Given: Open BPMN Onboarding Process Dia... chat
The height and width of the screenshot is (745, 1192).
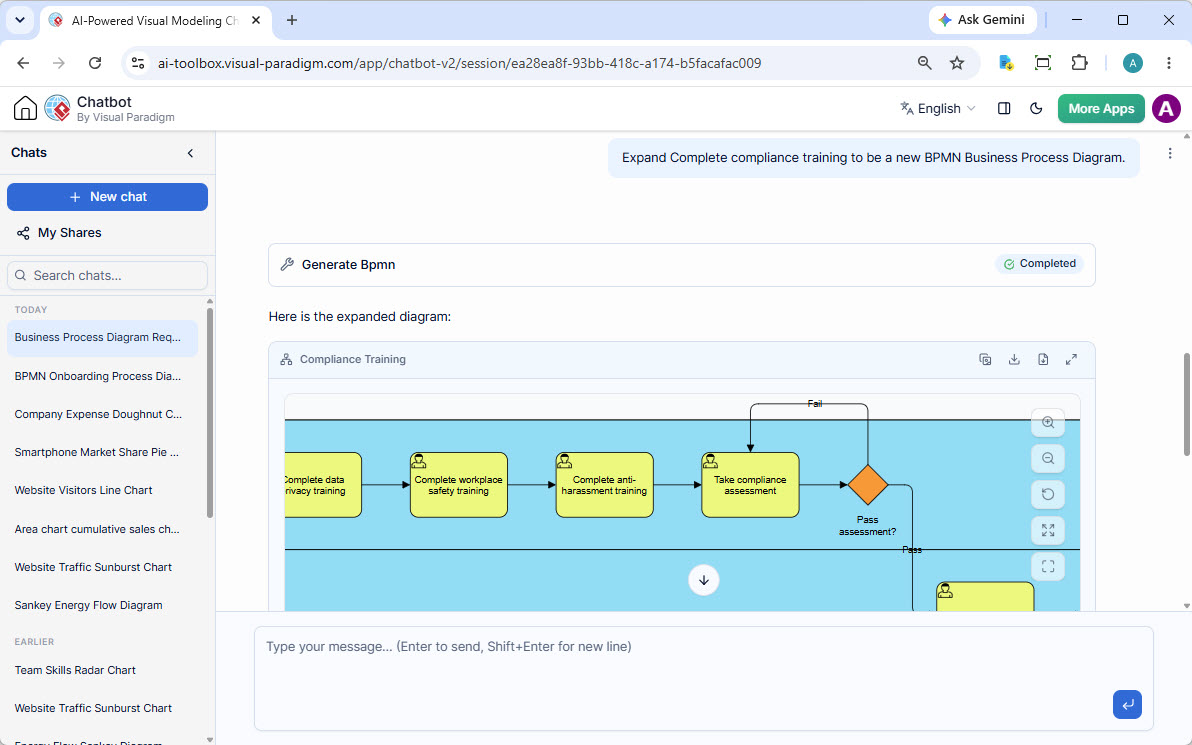Looking at the screenshot, I should click(x=102, y=376).
